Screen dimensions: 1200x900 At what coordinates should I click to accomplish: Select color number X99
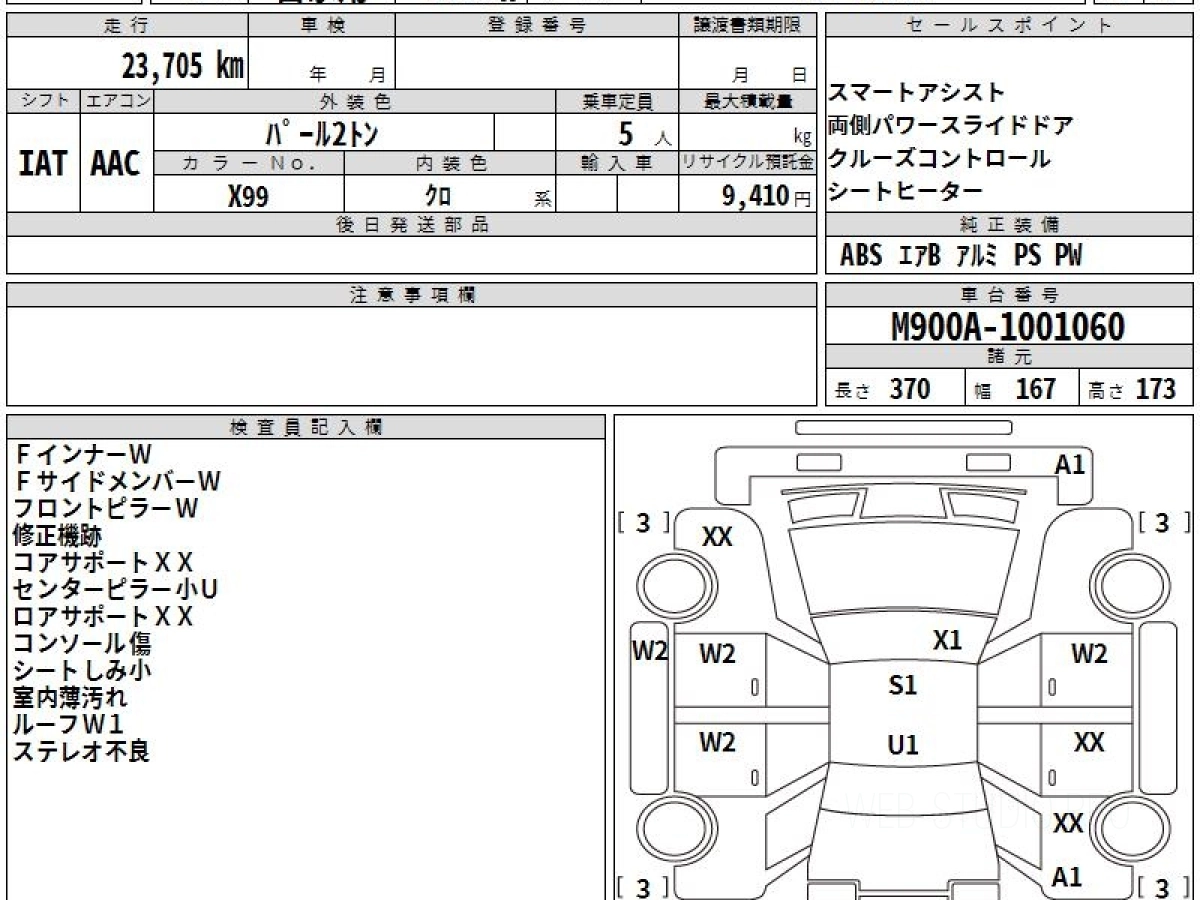[248, 196]
